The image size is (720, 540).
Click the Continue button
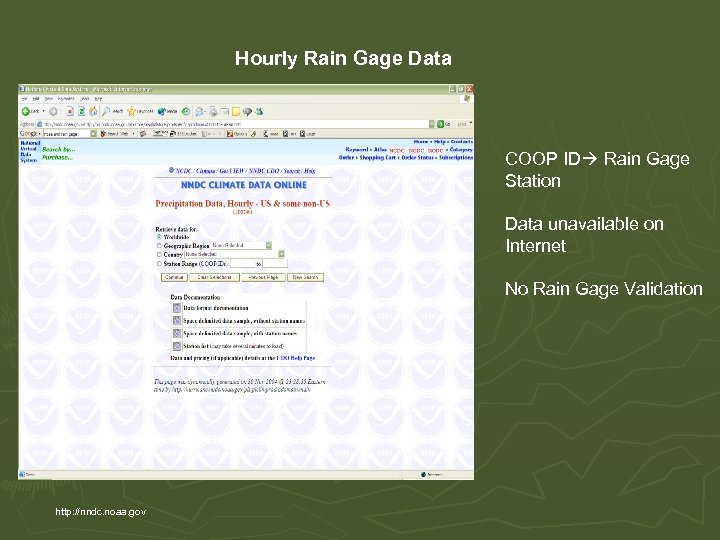[x=174, y=277]
